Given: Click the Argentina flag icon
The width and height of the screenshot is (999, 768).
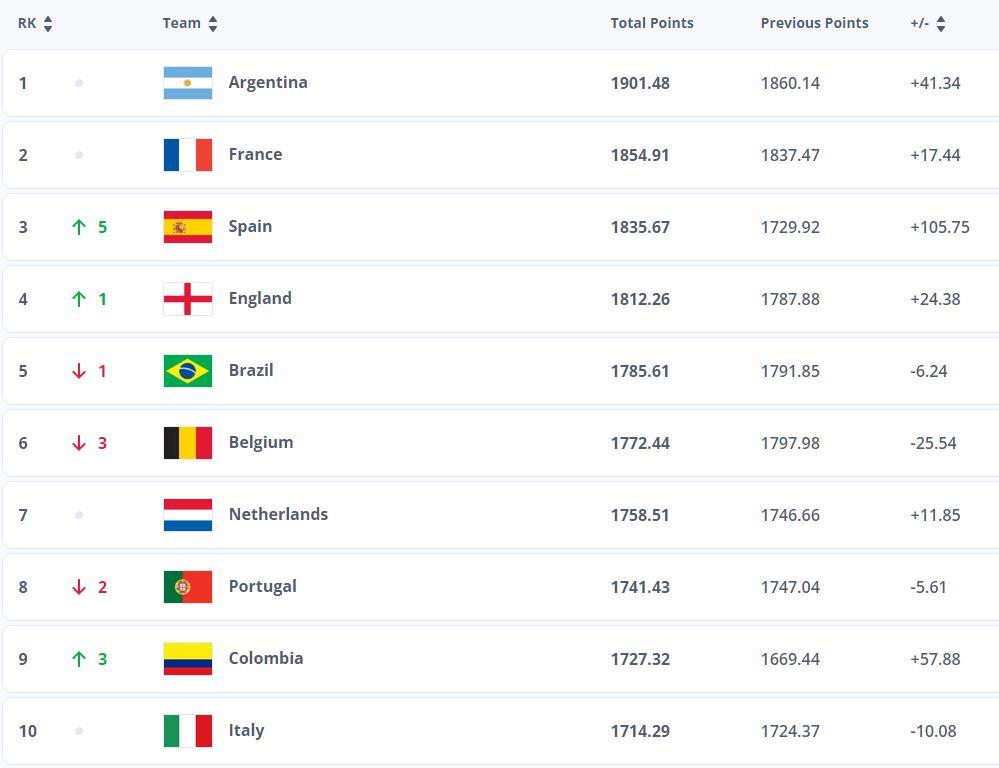Looking at the screenshot, I should tap(188, 83).
